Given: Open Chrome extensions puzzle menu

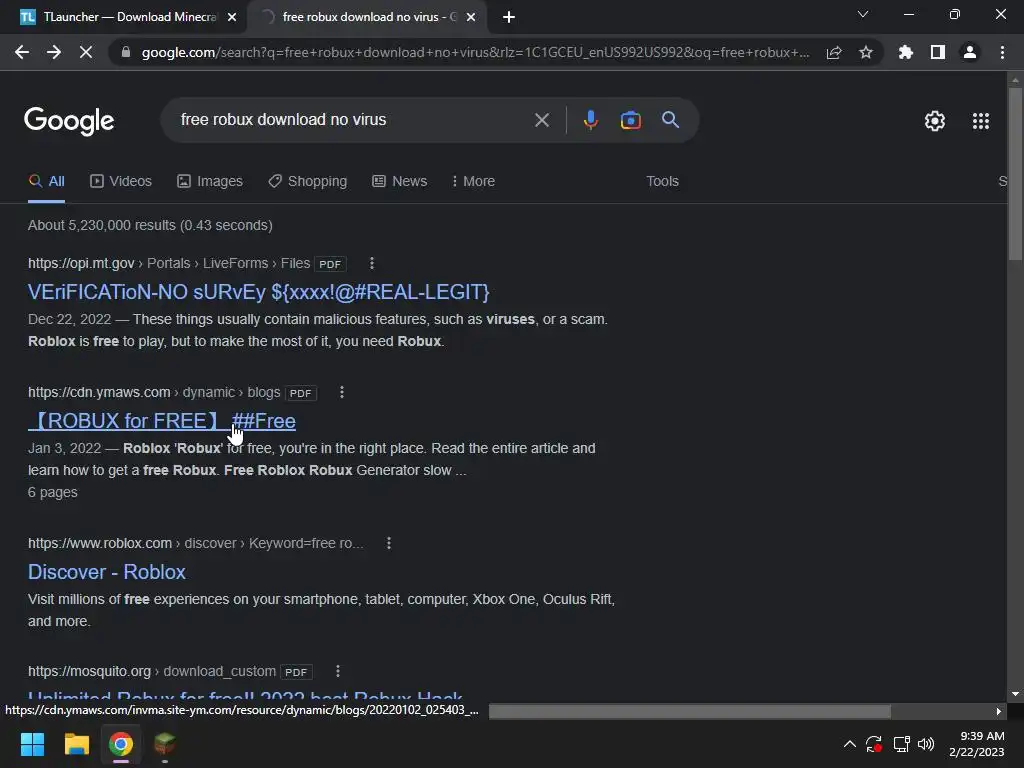Looking at the screenshot, I should [x=906, y=52].
